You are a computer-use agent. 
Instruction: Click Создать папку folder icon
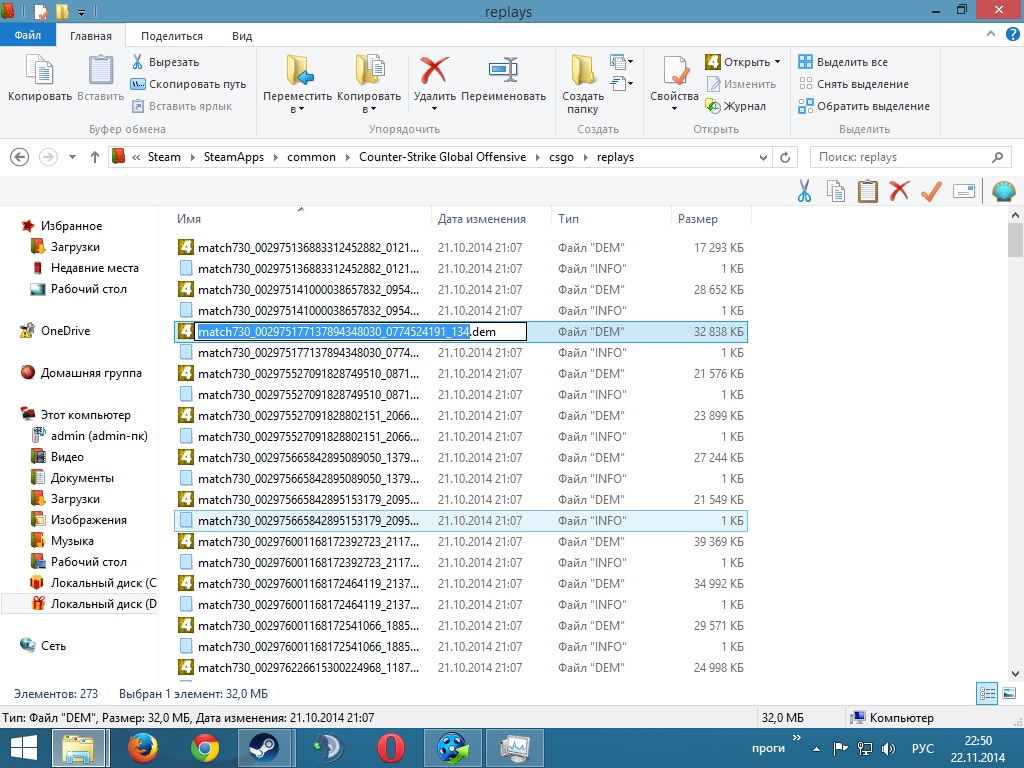pyautogui.click(x=583, y=71)
